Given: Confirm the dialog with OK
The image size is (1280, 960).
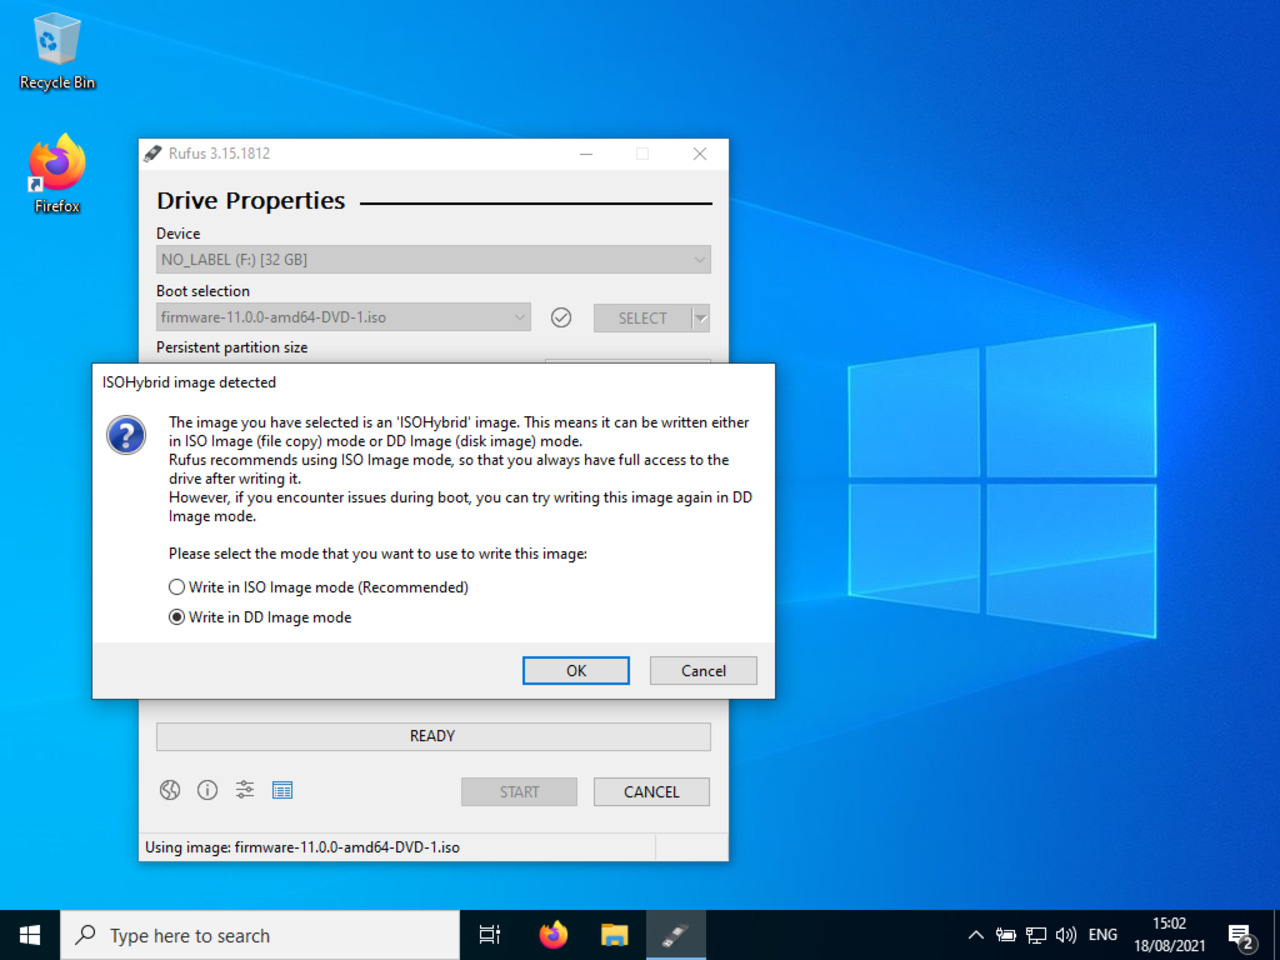Looking at the screenshot, I should 576,671.
